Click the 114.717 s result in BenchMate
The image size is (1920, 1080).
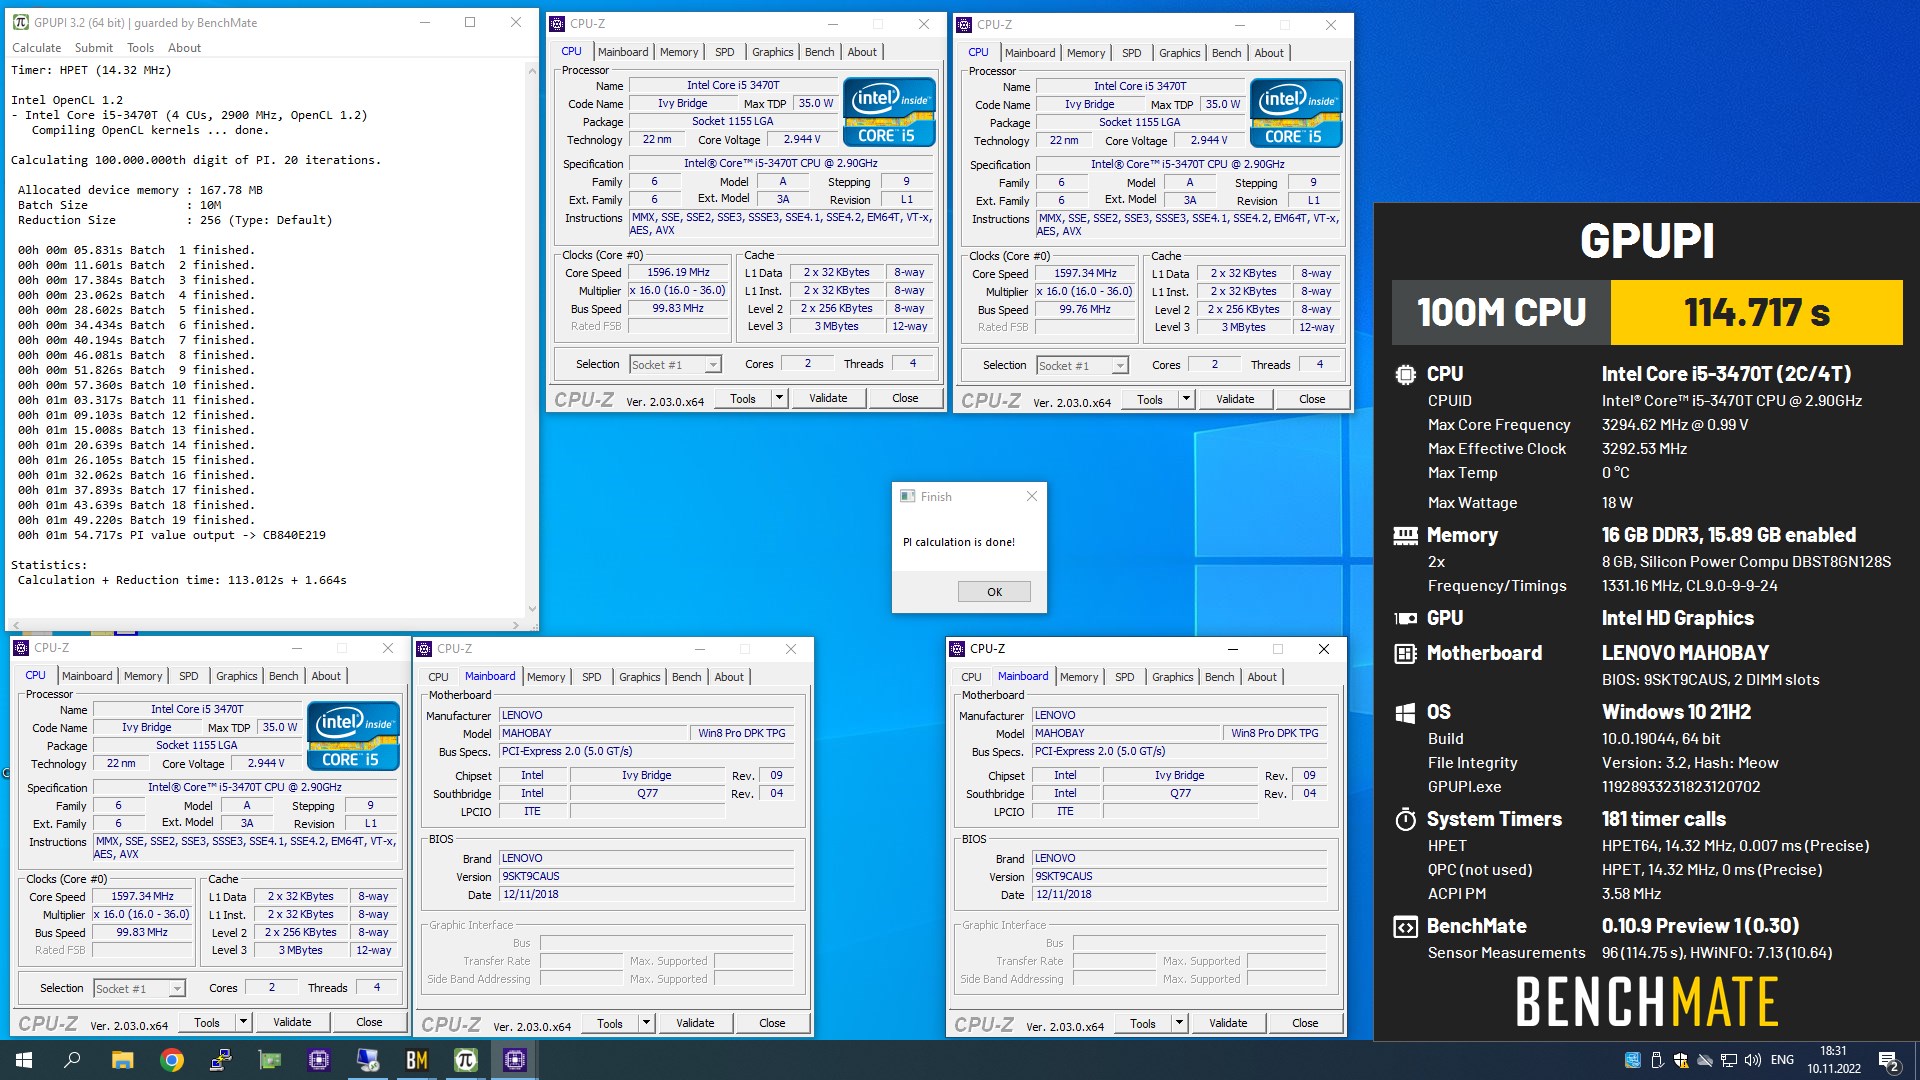(x=1756, y=313)
